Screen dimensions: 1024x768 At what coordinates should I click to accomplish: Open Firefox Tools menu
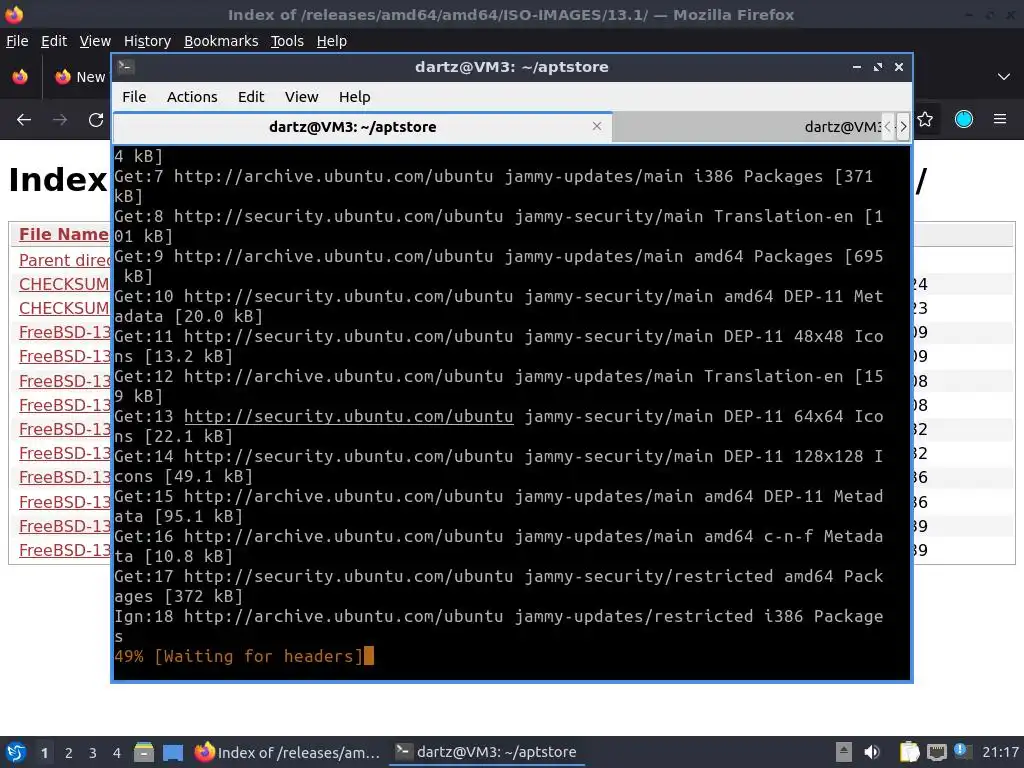tap(287, 41)
